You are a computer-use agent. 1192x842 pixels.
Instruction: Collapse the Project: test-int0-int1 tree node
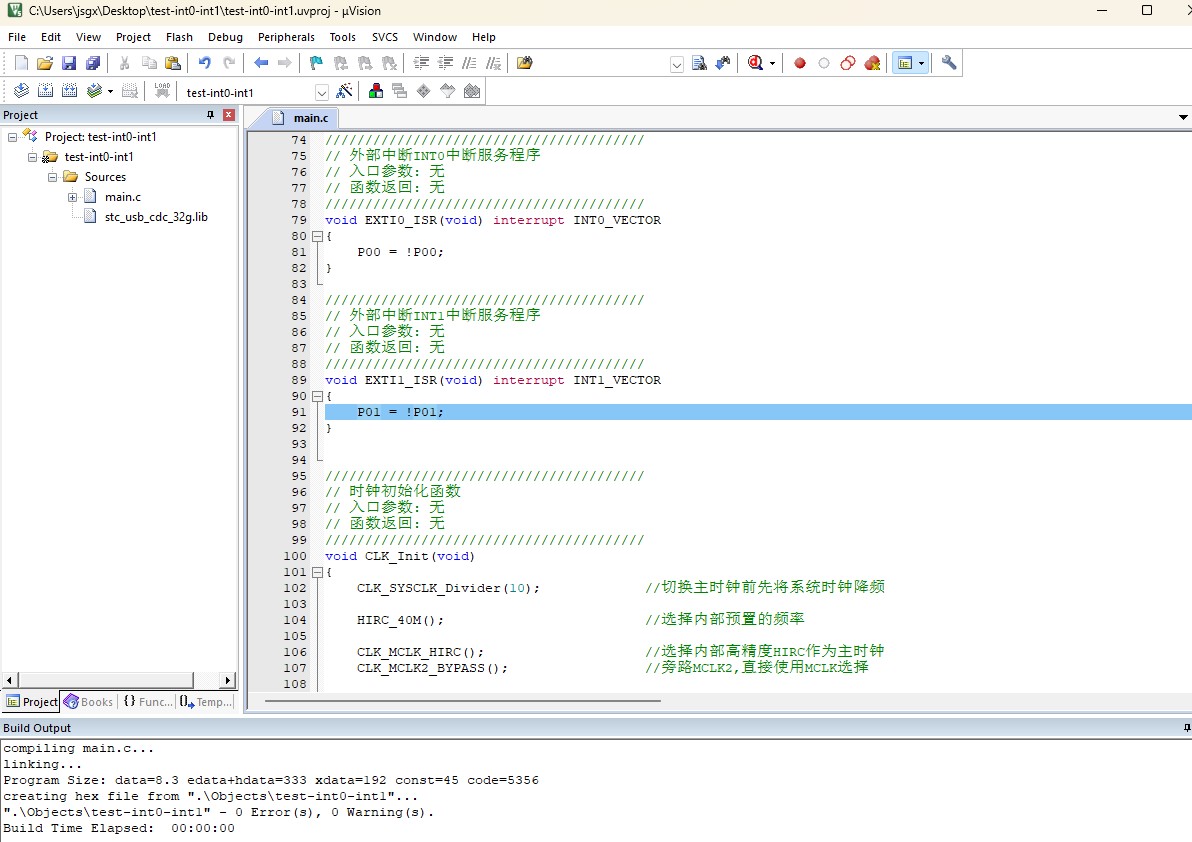pyautogui.click(x=12, y=138)
